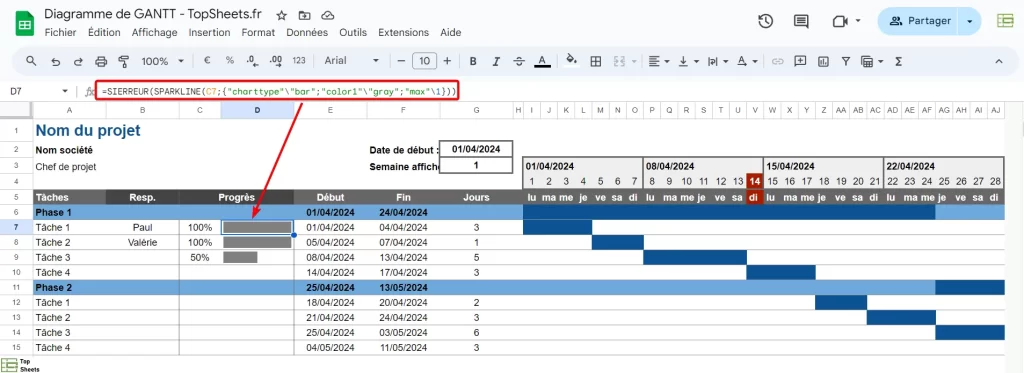Open the version history clock icon
1024x373 pixels.
point(765,21)
